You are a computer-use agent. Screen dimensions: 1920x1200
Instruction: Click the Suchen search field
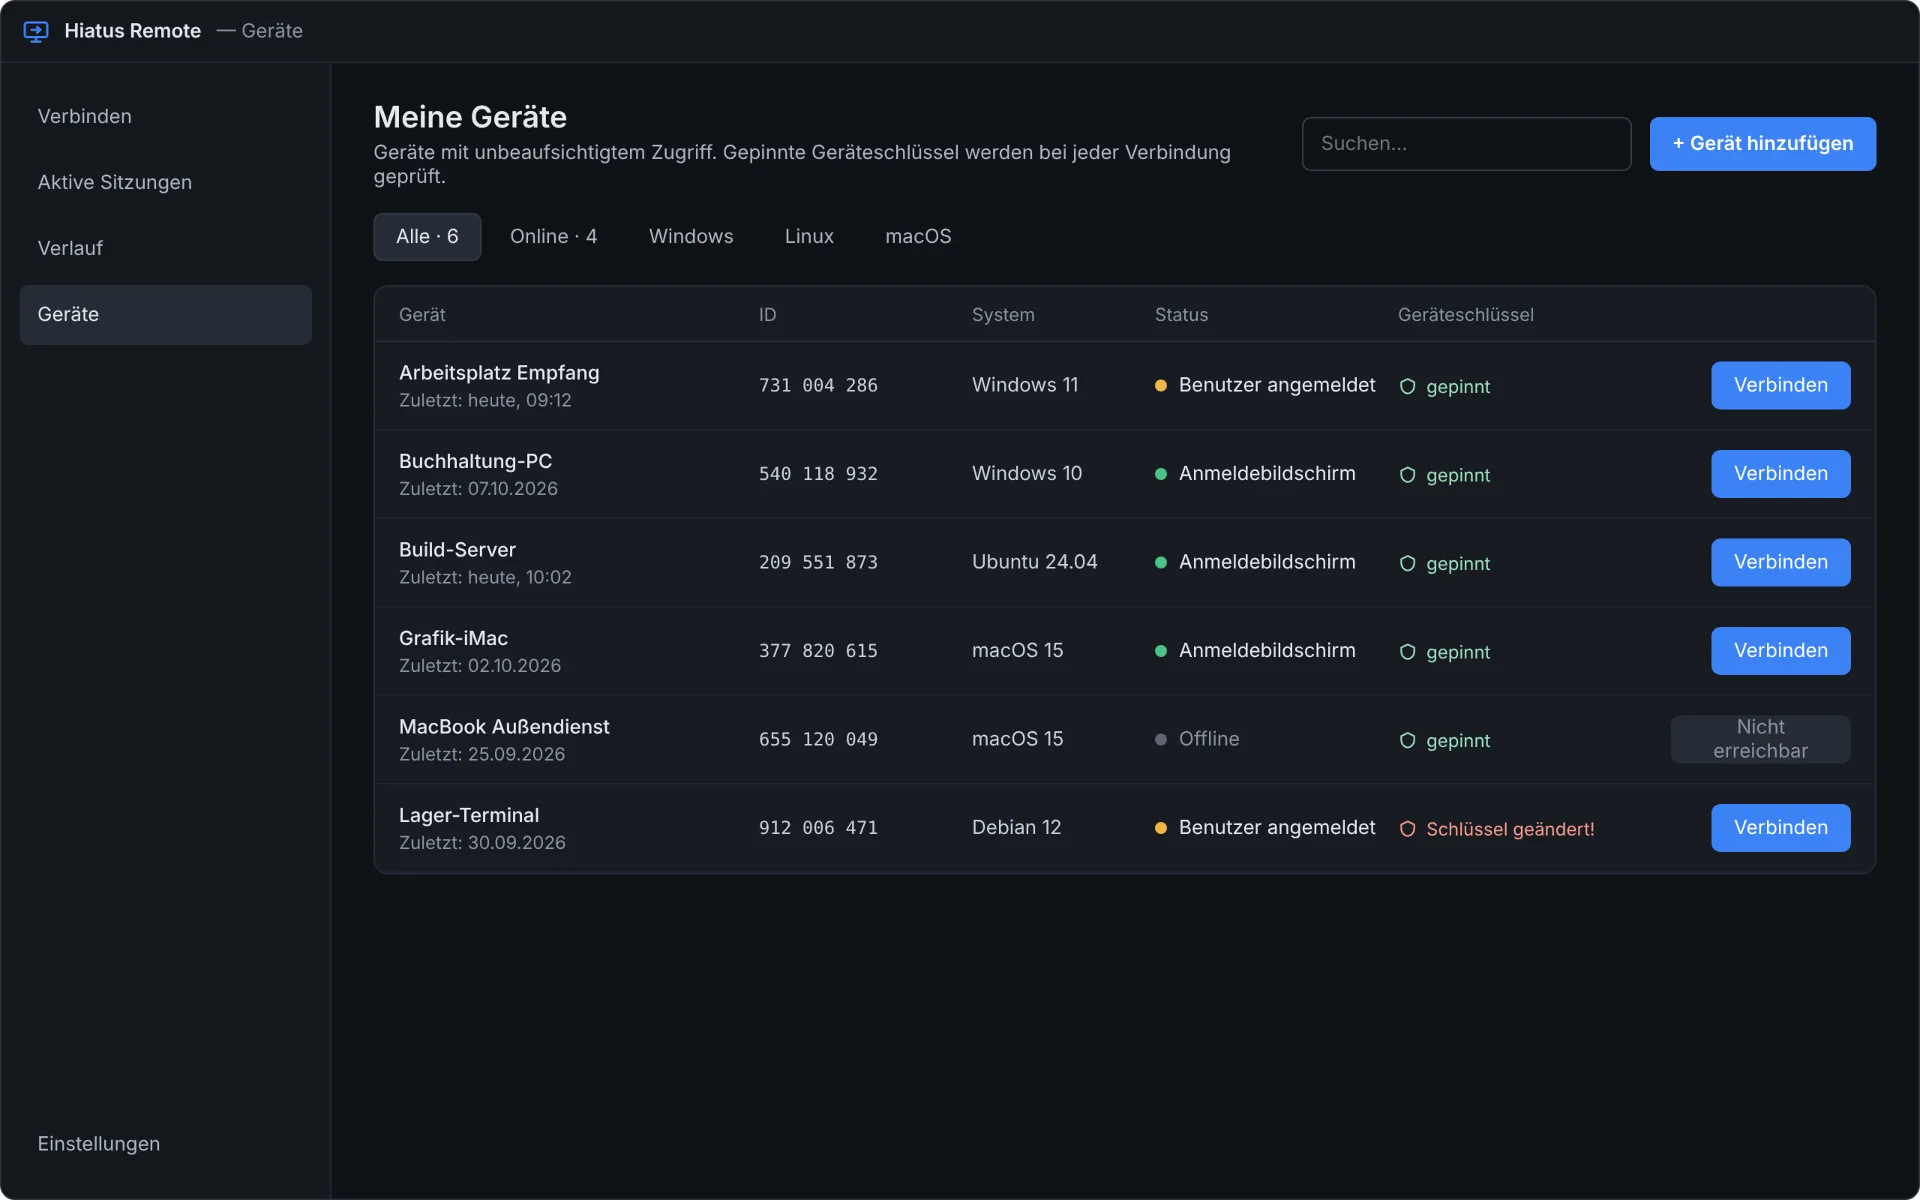pyautogui.click(x=1466, y=144)
